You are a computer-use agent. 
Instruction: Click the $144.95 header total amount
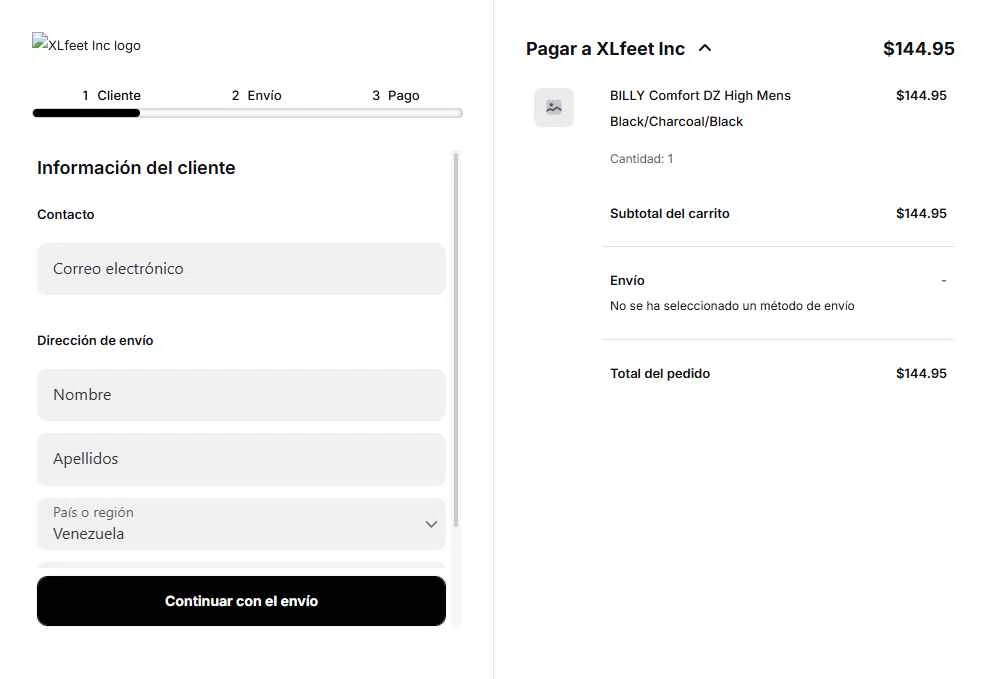click(918, 48)
